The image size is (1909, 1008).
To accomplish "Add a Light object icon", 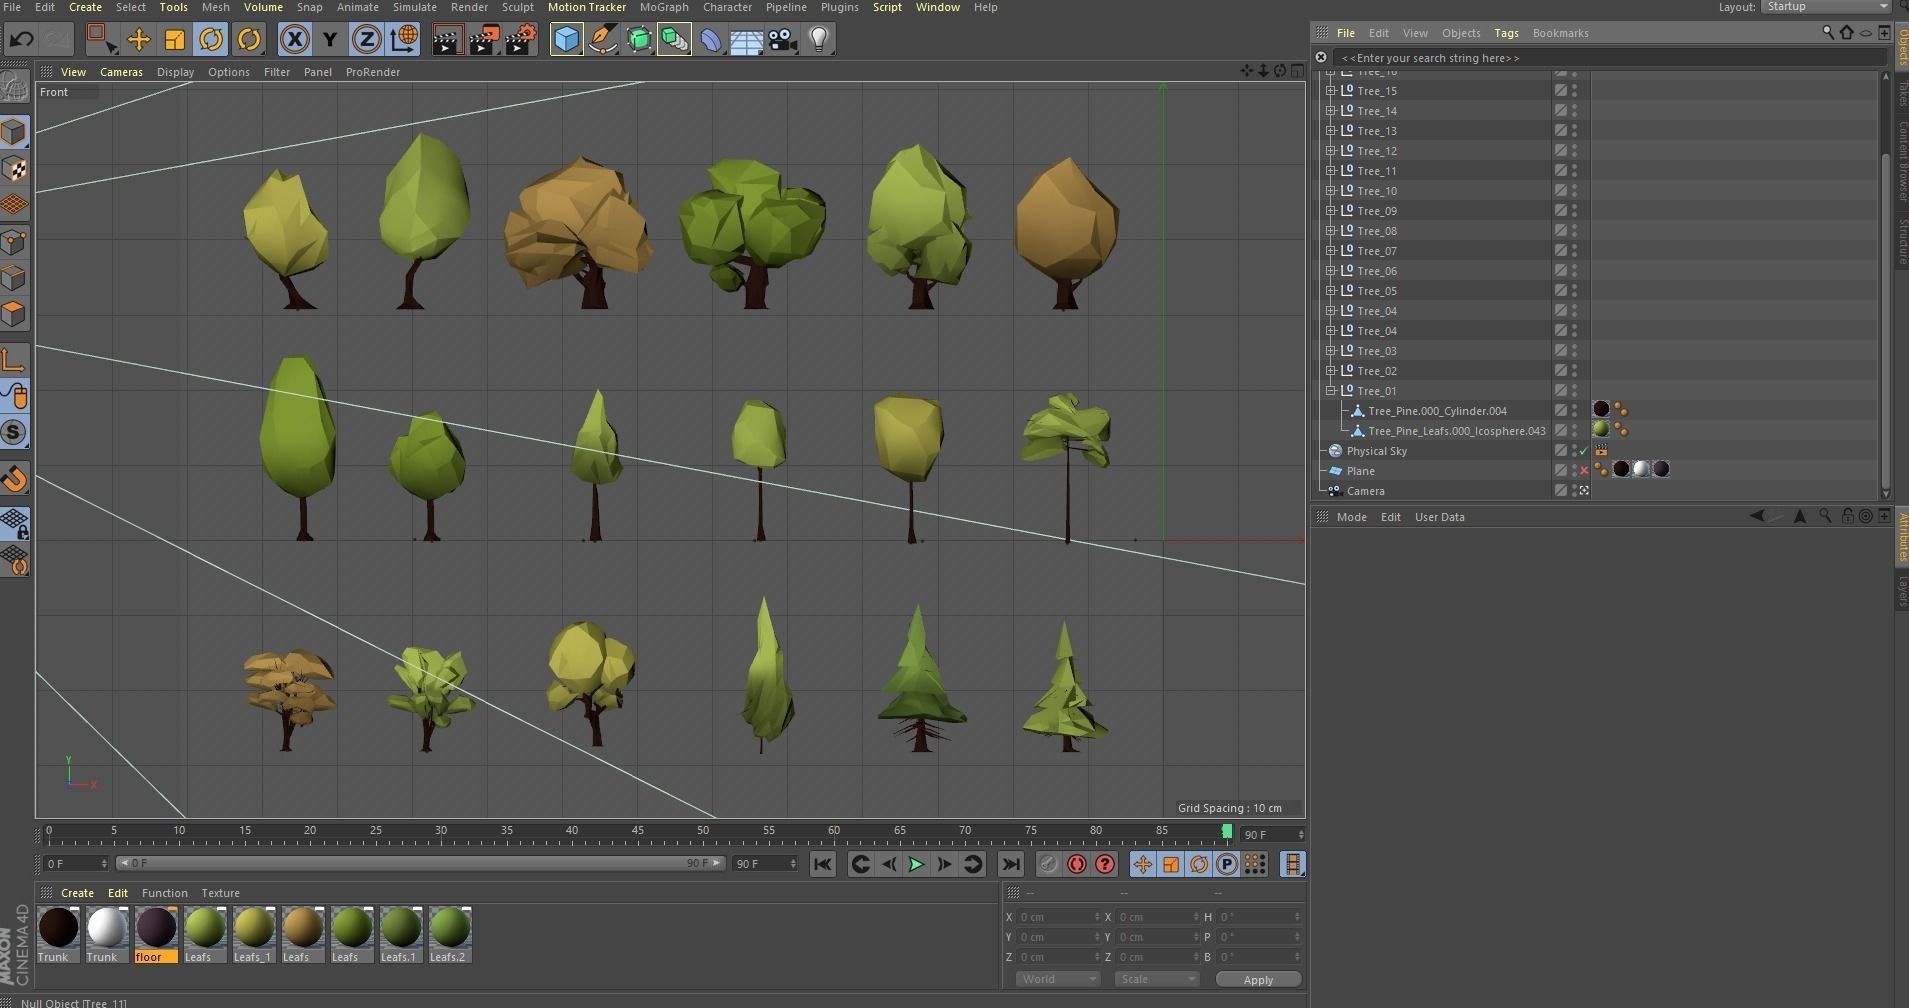I will click(819, 40).
